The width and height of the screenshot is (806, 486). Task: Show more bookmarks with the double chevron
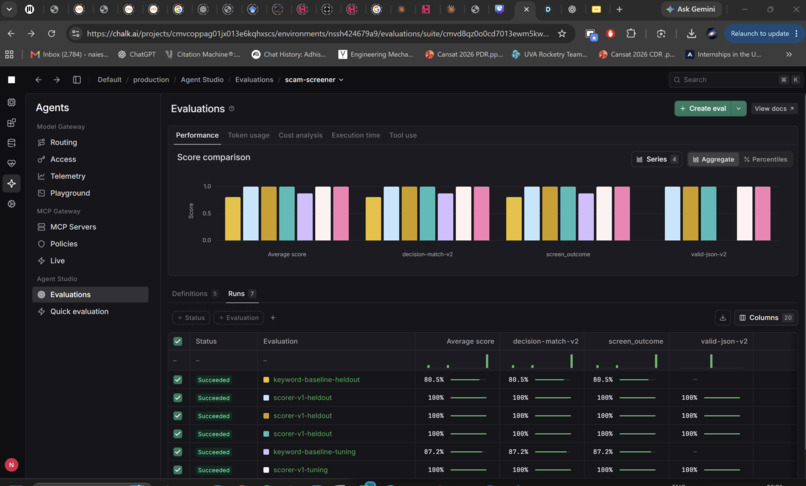click(x=789, y=55)
